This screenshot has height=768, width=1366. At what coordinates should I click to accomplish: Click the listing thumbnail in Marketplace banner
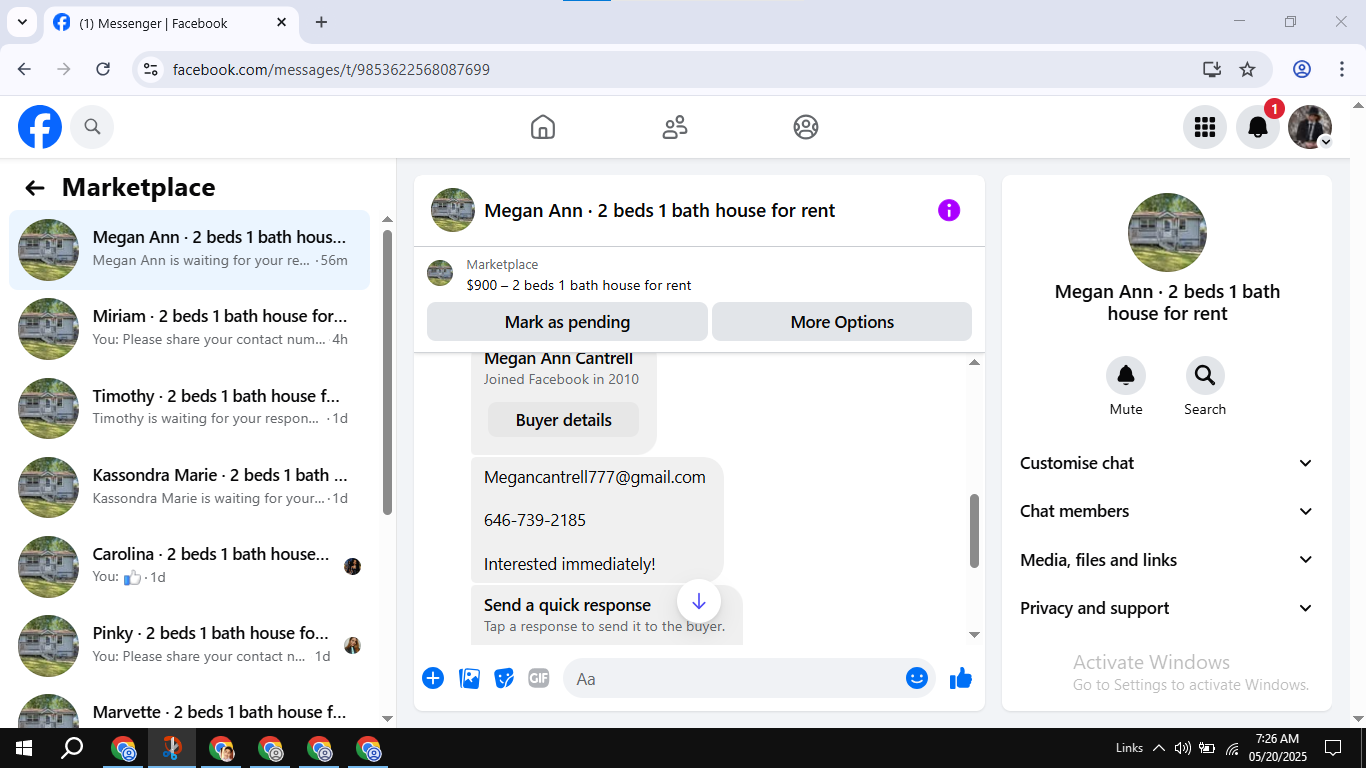pos(440,273)
